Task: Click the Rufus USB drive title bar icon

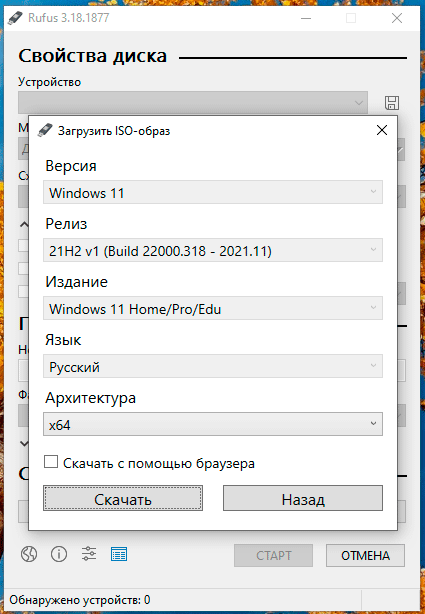Action: (15, 18)
